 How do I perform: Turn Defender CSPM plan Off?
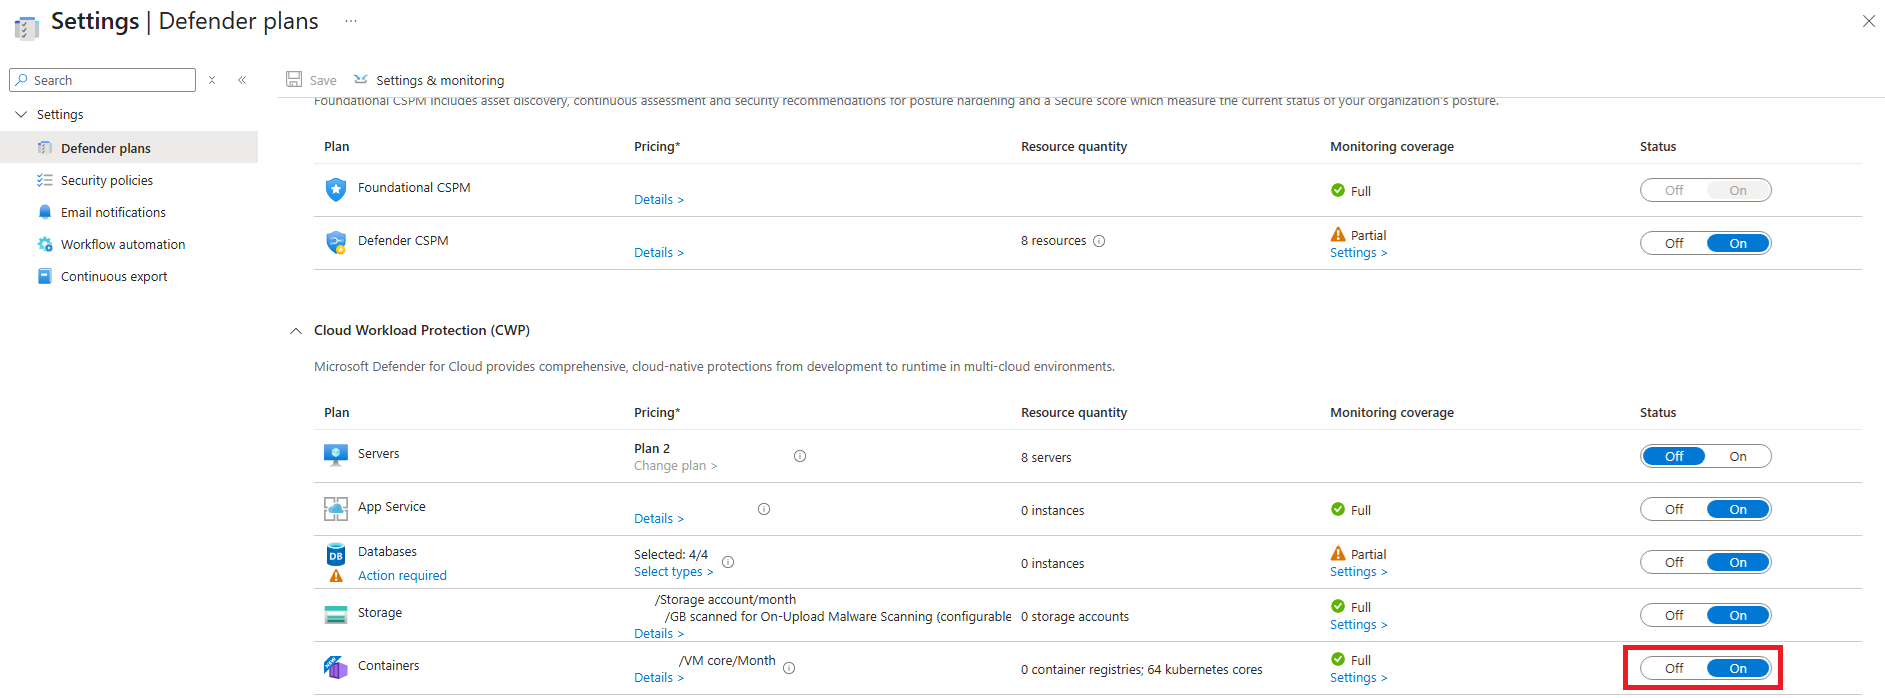point(1674,243)
